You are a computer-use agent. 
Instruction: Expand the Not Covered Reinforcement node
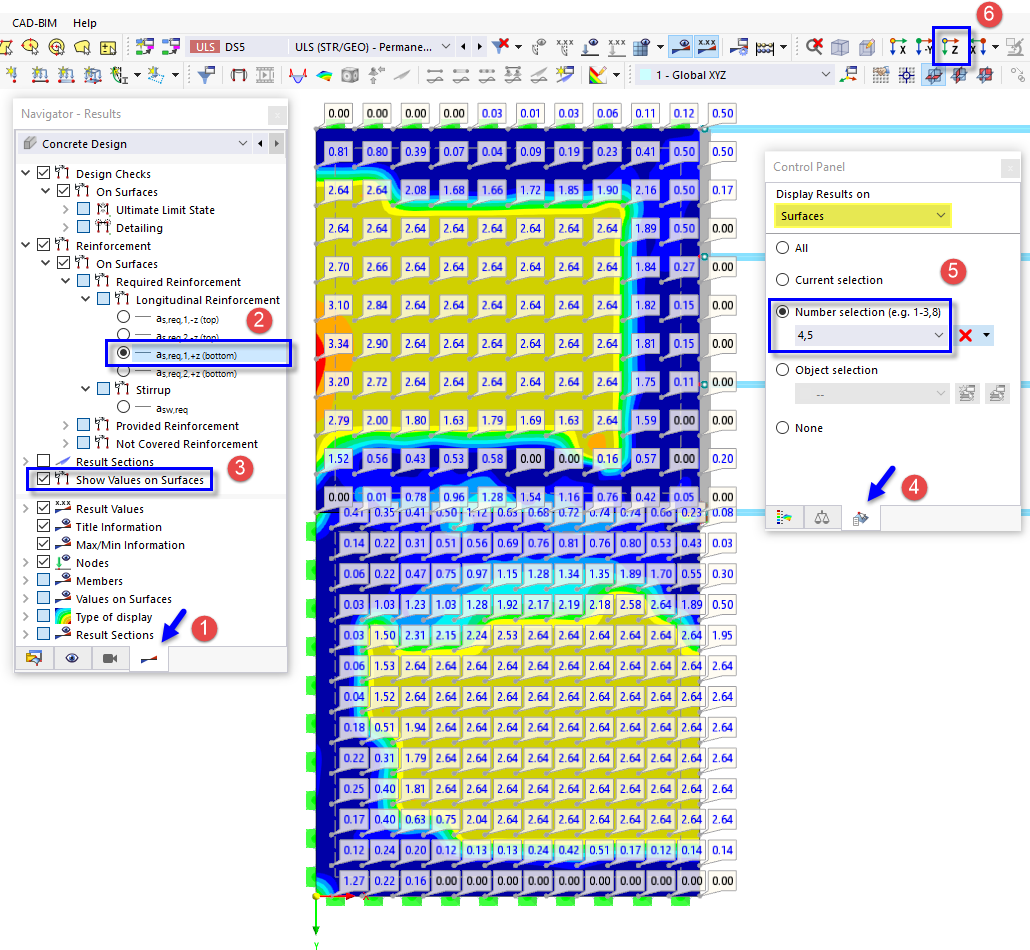(x=65, y=443)
